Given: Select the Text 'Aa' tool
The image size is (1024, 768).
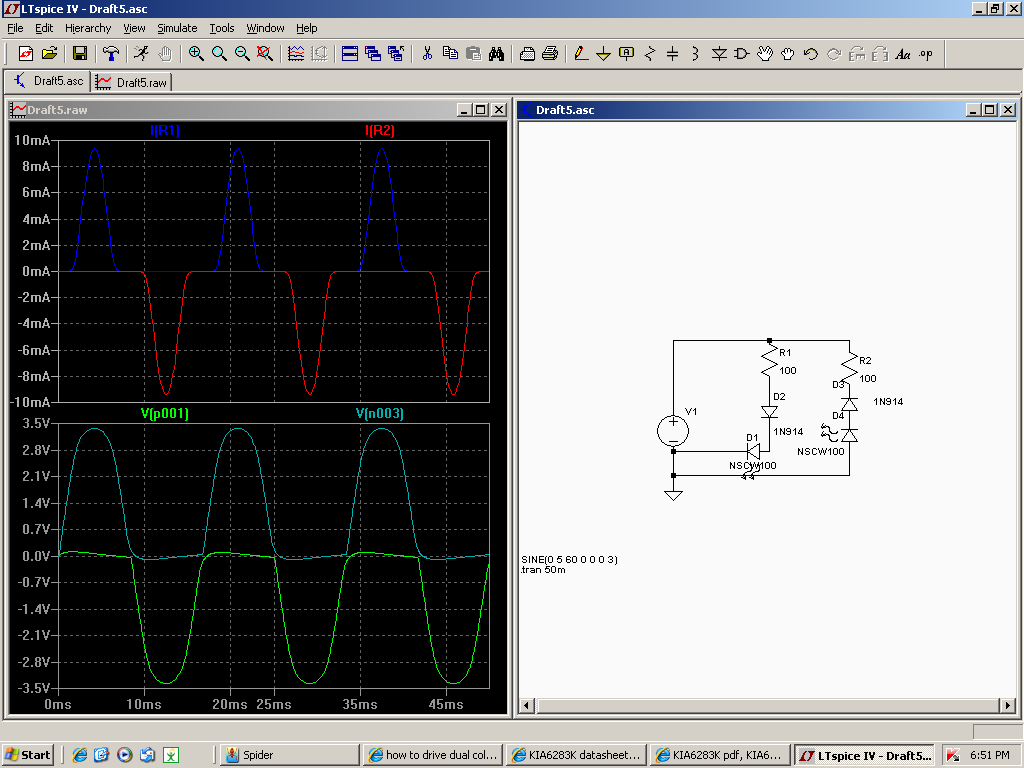Looking at the screenshot, I should [x=903, y=54].
